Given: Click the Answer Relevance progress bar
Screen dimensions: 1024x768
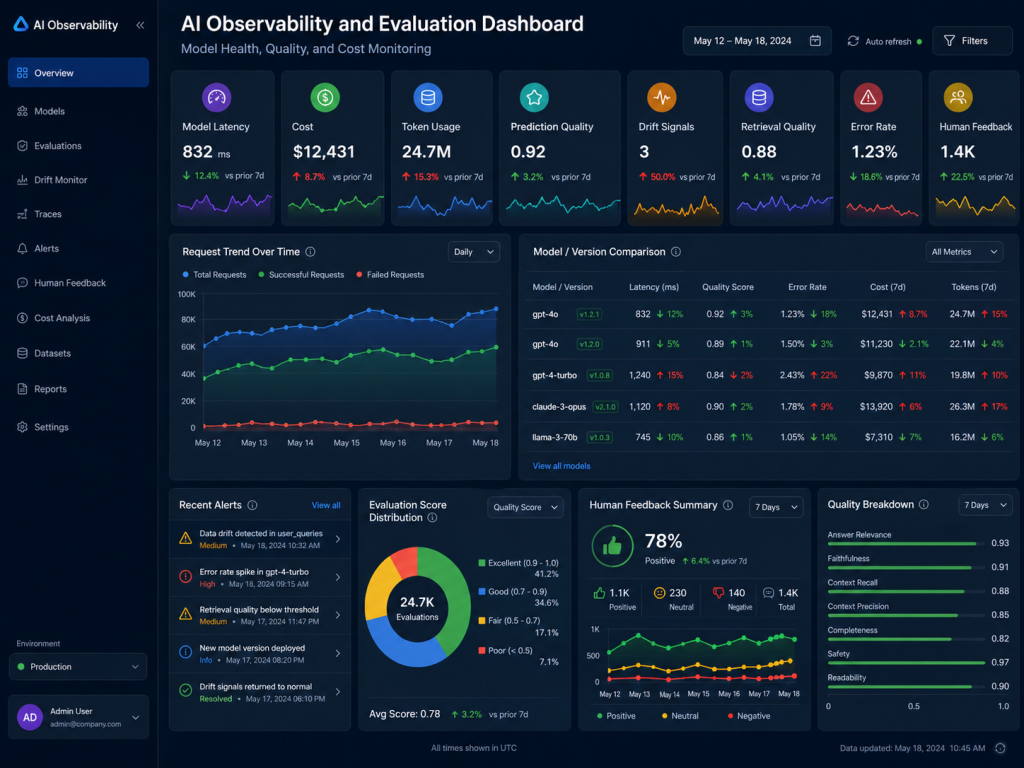Looking at the screenshot, I should (x=906, y=543).
